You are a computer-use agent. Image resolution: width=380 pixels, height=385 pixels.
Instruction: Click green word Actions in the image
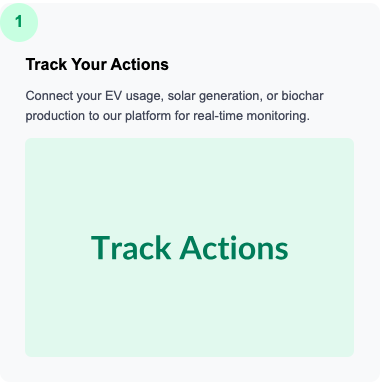pyautogui.click(x=234, y=248)
